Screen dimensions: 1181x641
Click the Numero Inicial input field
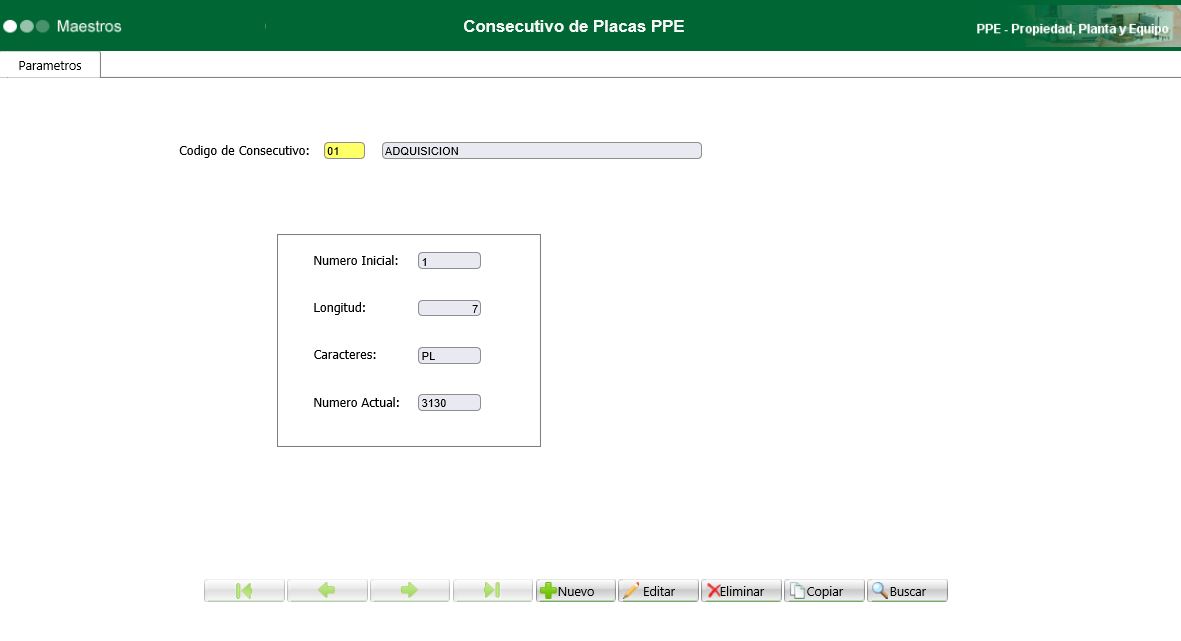click(449, 261)
